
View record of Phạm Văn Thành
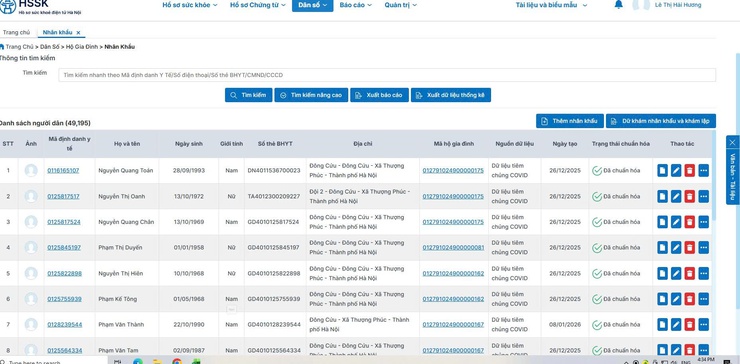click(x=662, y=324)
